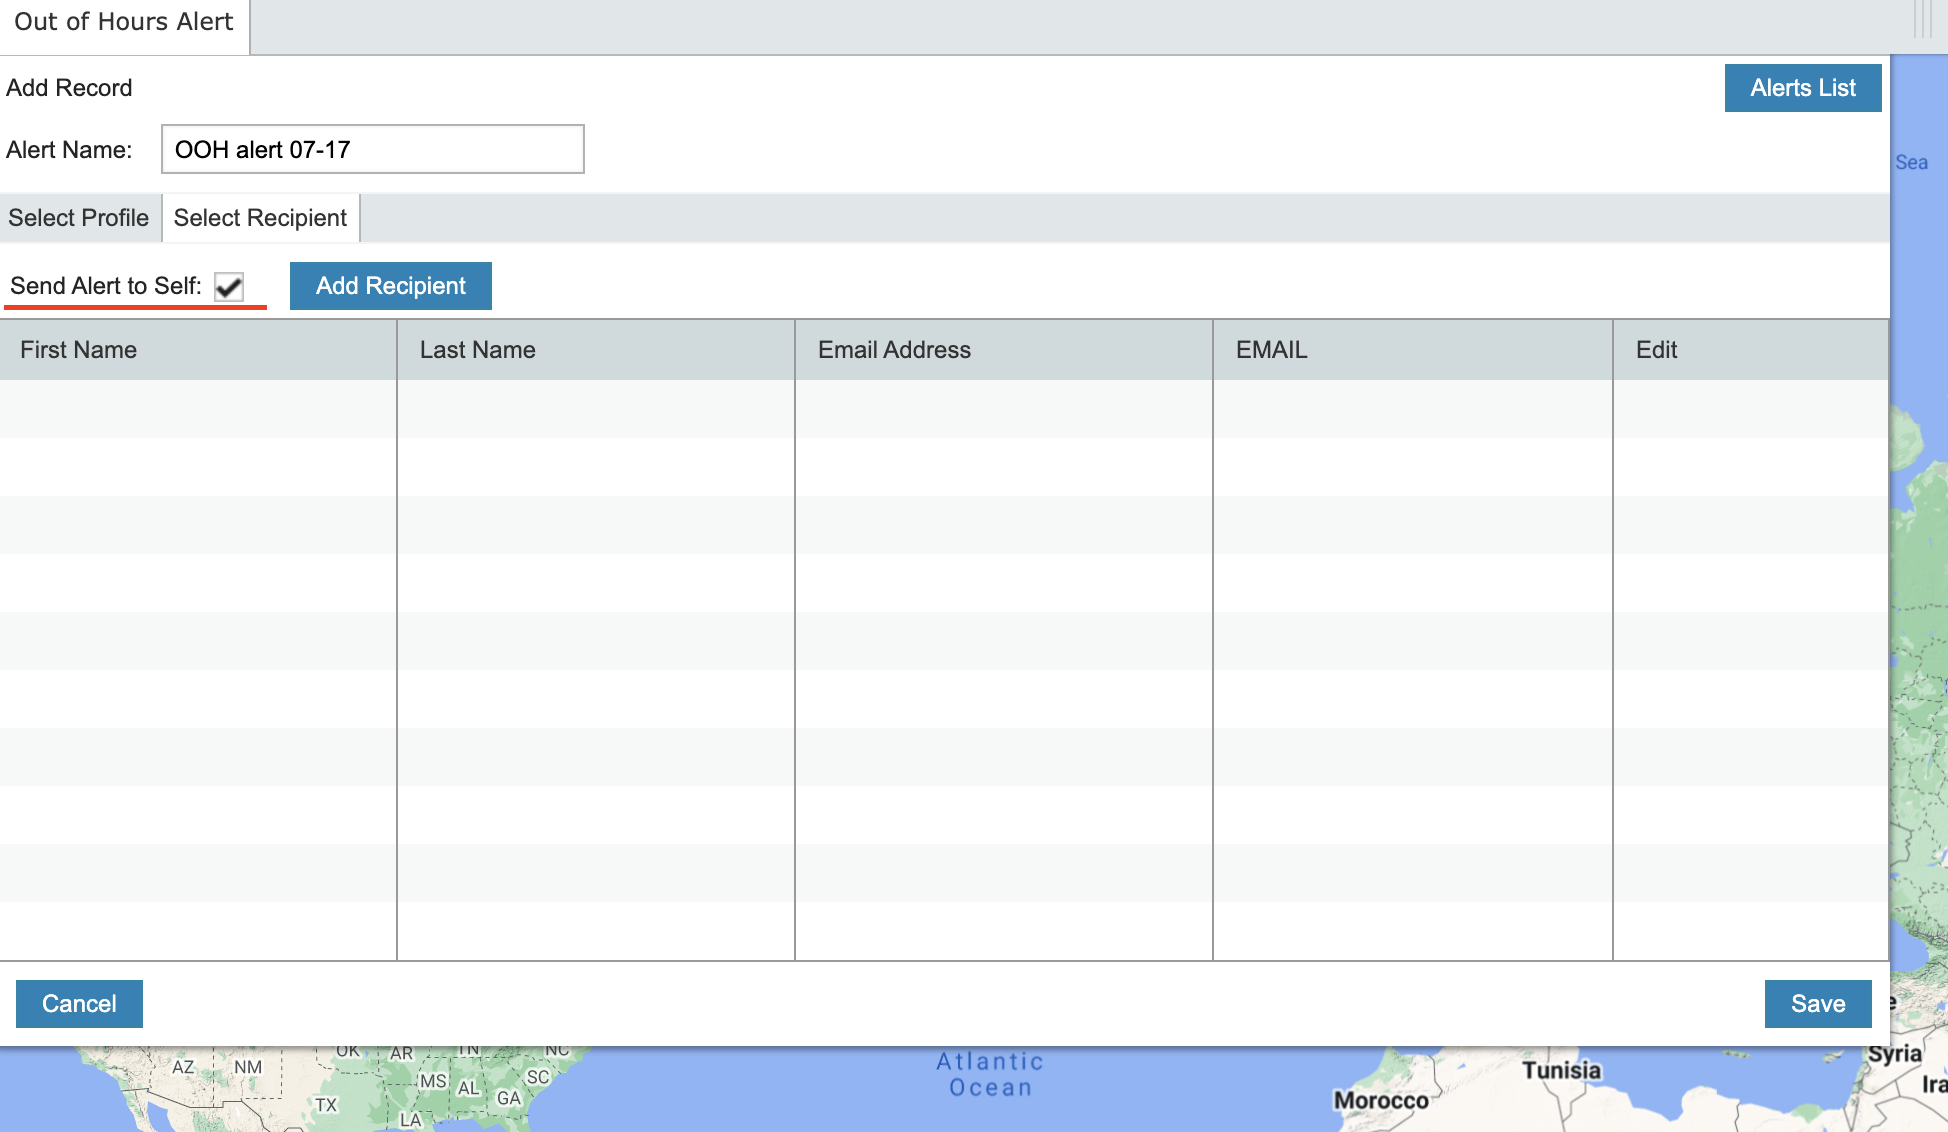This screenshot has height=1132, width=1948.
Task: Click Morocco on the background map
Action: pyautogui.click(x=1381, y=1101)
